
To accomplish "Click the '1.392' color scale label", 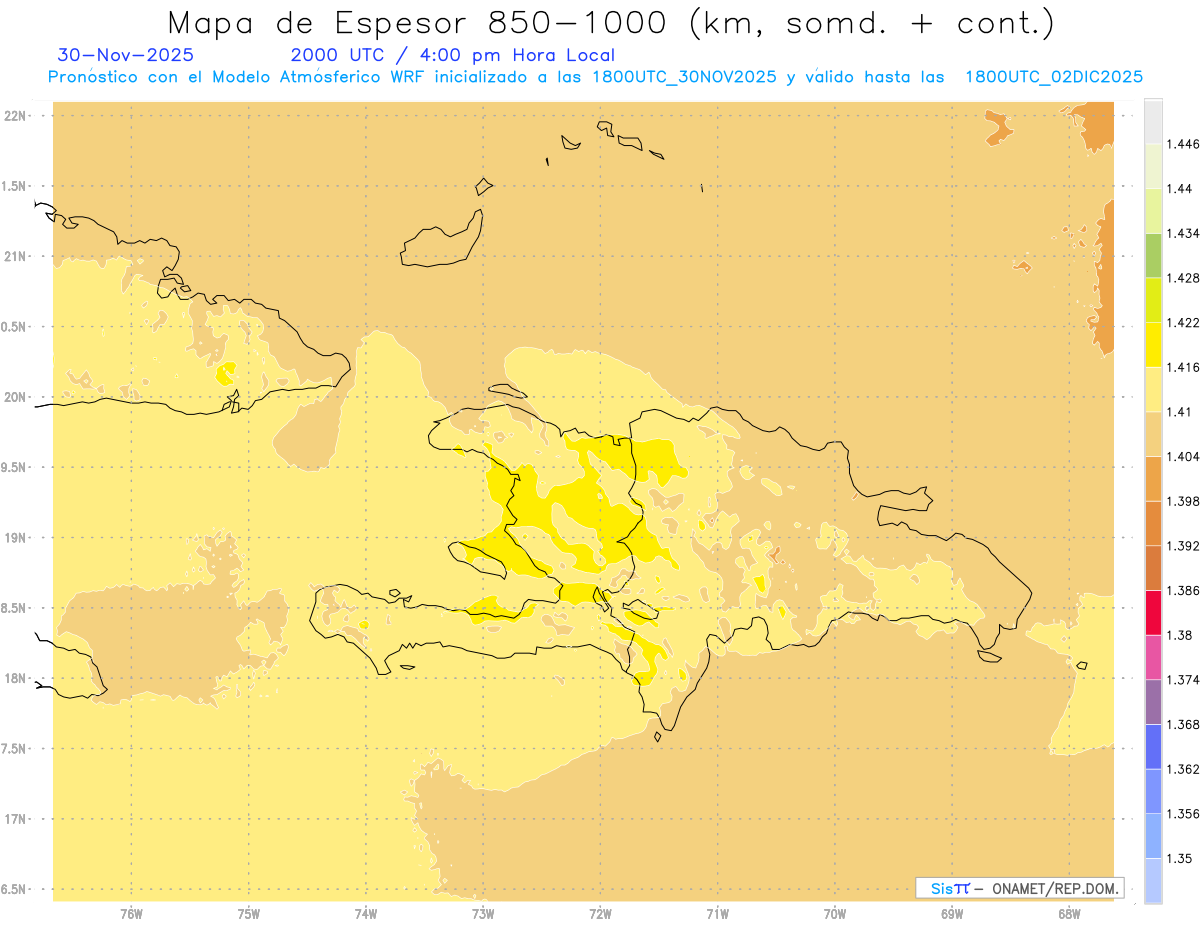I will 1182,546.
